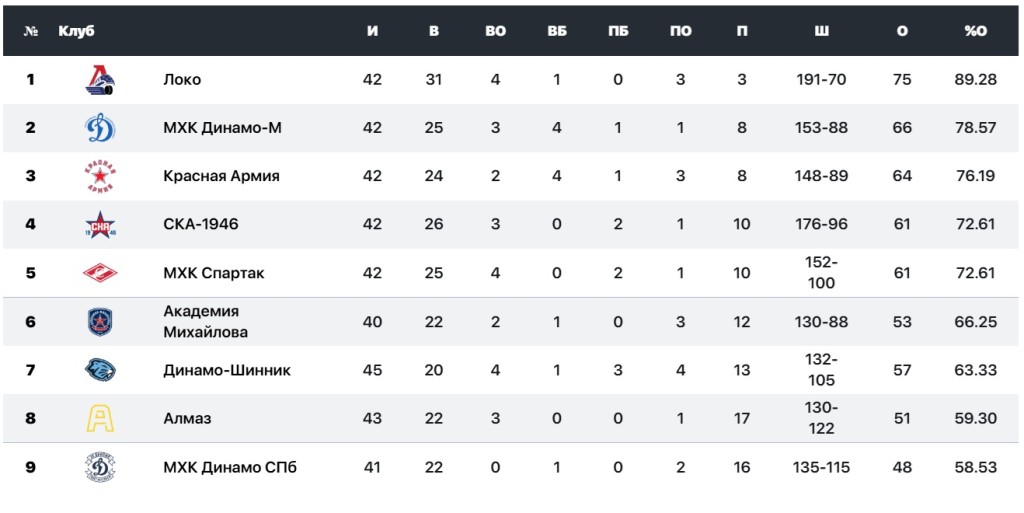Click the Красная Армия star logo

coord(101,176)
